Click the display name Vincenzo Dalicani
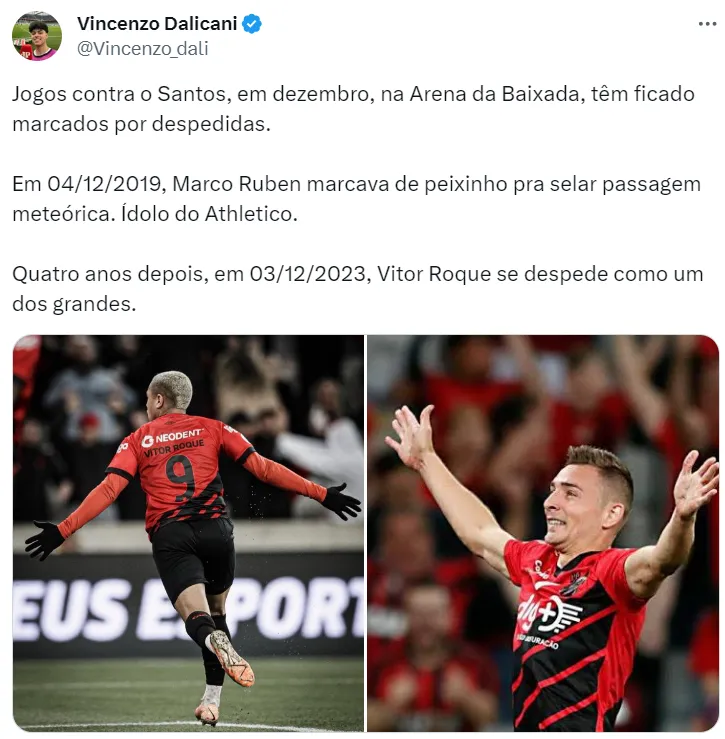This screenshot has width=725, height=739. [157, 24]
